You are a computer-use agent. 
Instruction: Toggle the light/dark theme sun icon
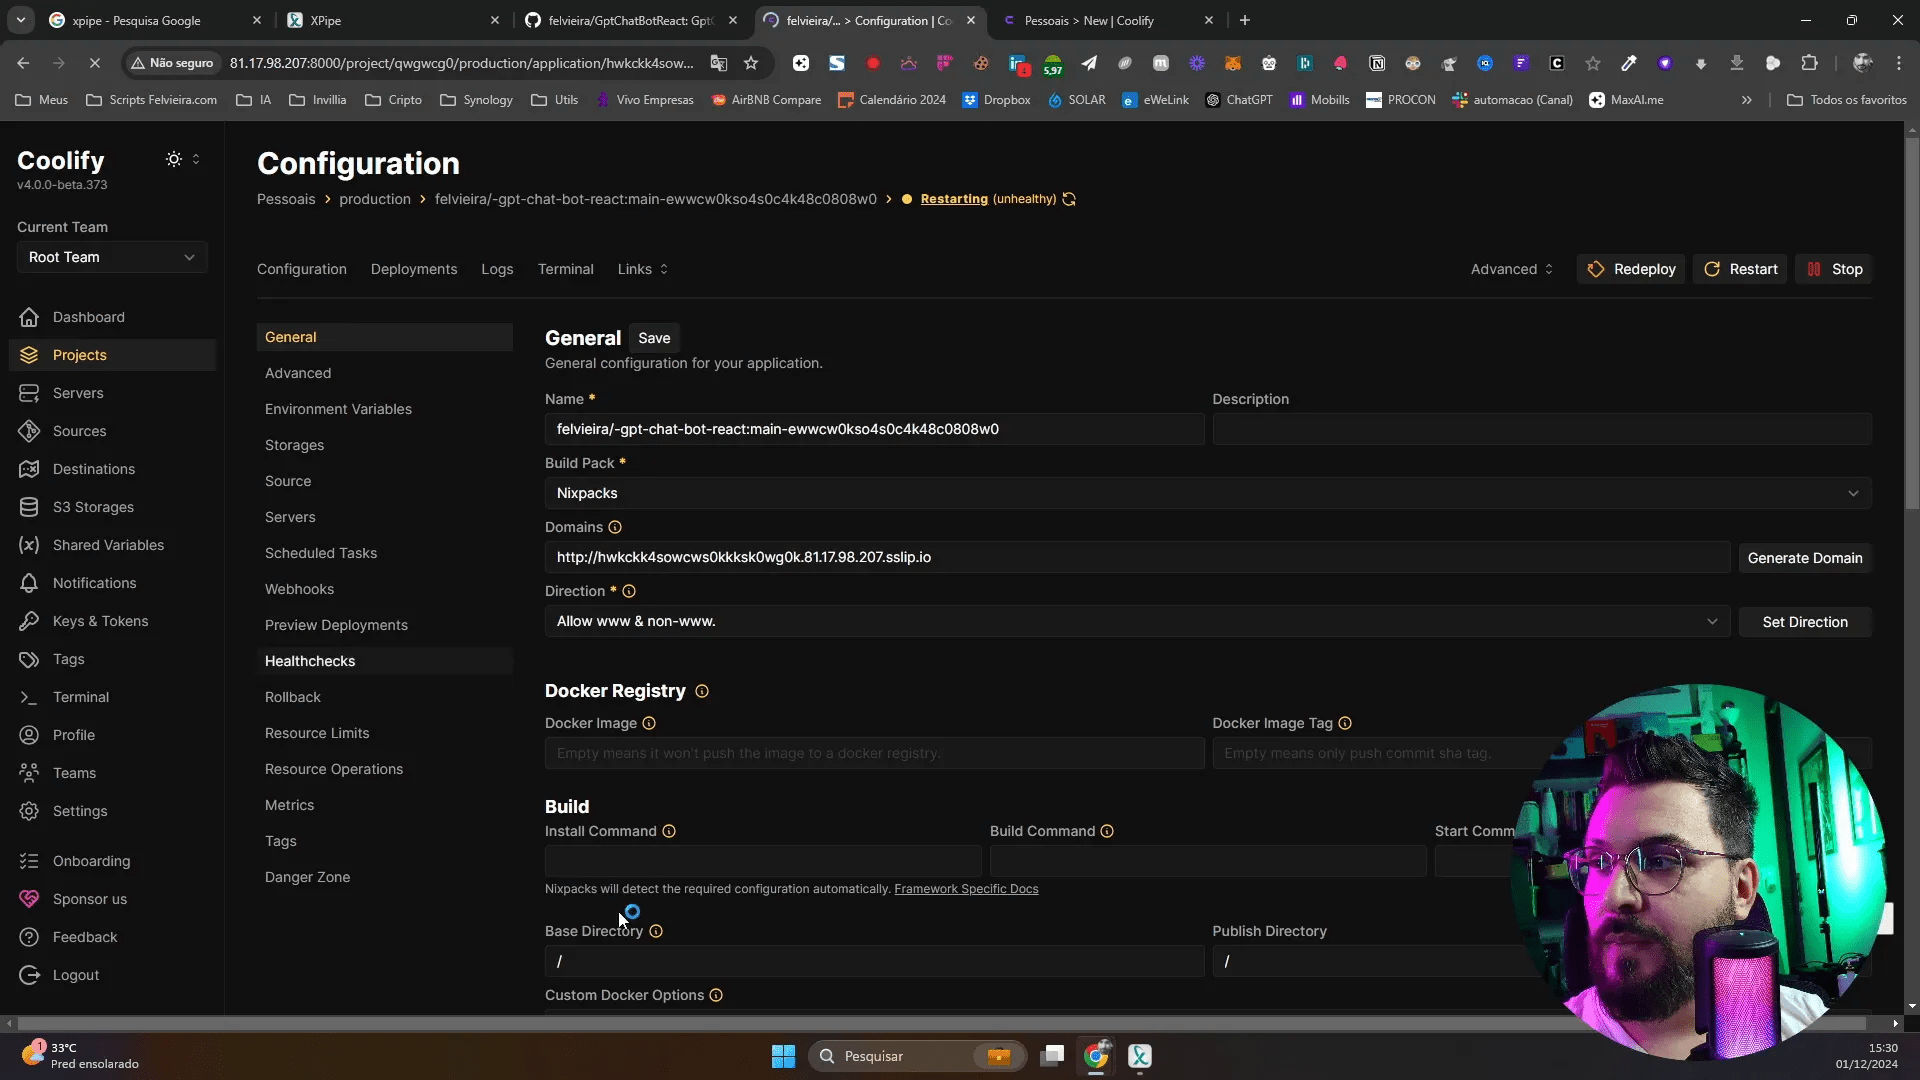[x=174, y=159]
